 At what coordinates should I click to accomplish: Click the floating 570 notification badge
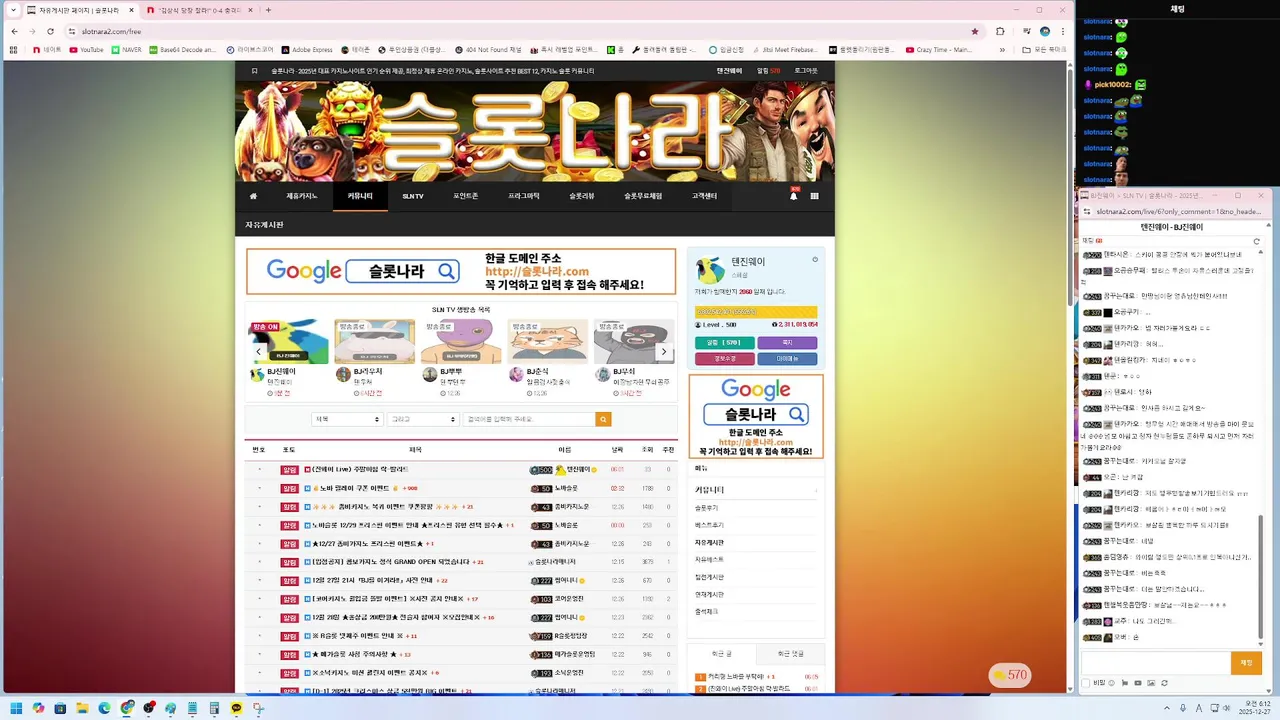(1010, 675)
